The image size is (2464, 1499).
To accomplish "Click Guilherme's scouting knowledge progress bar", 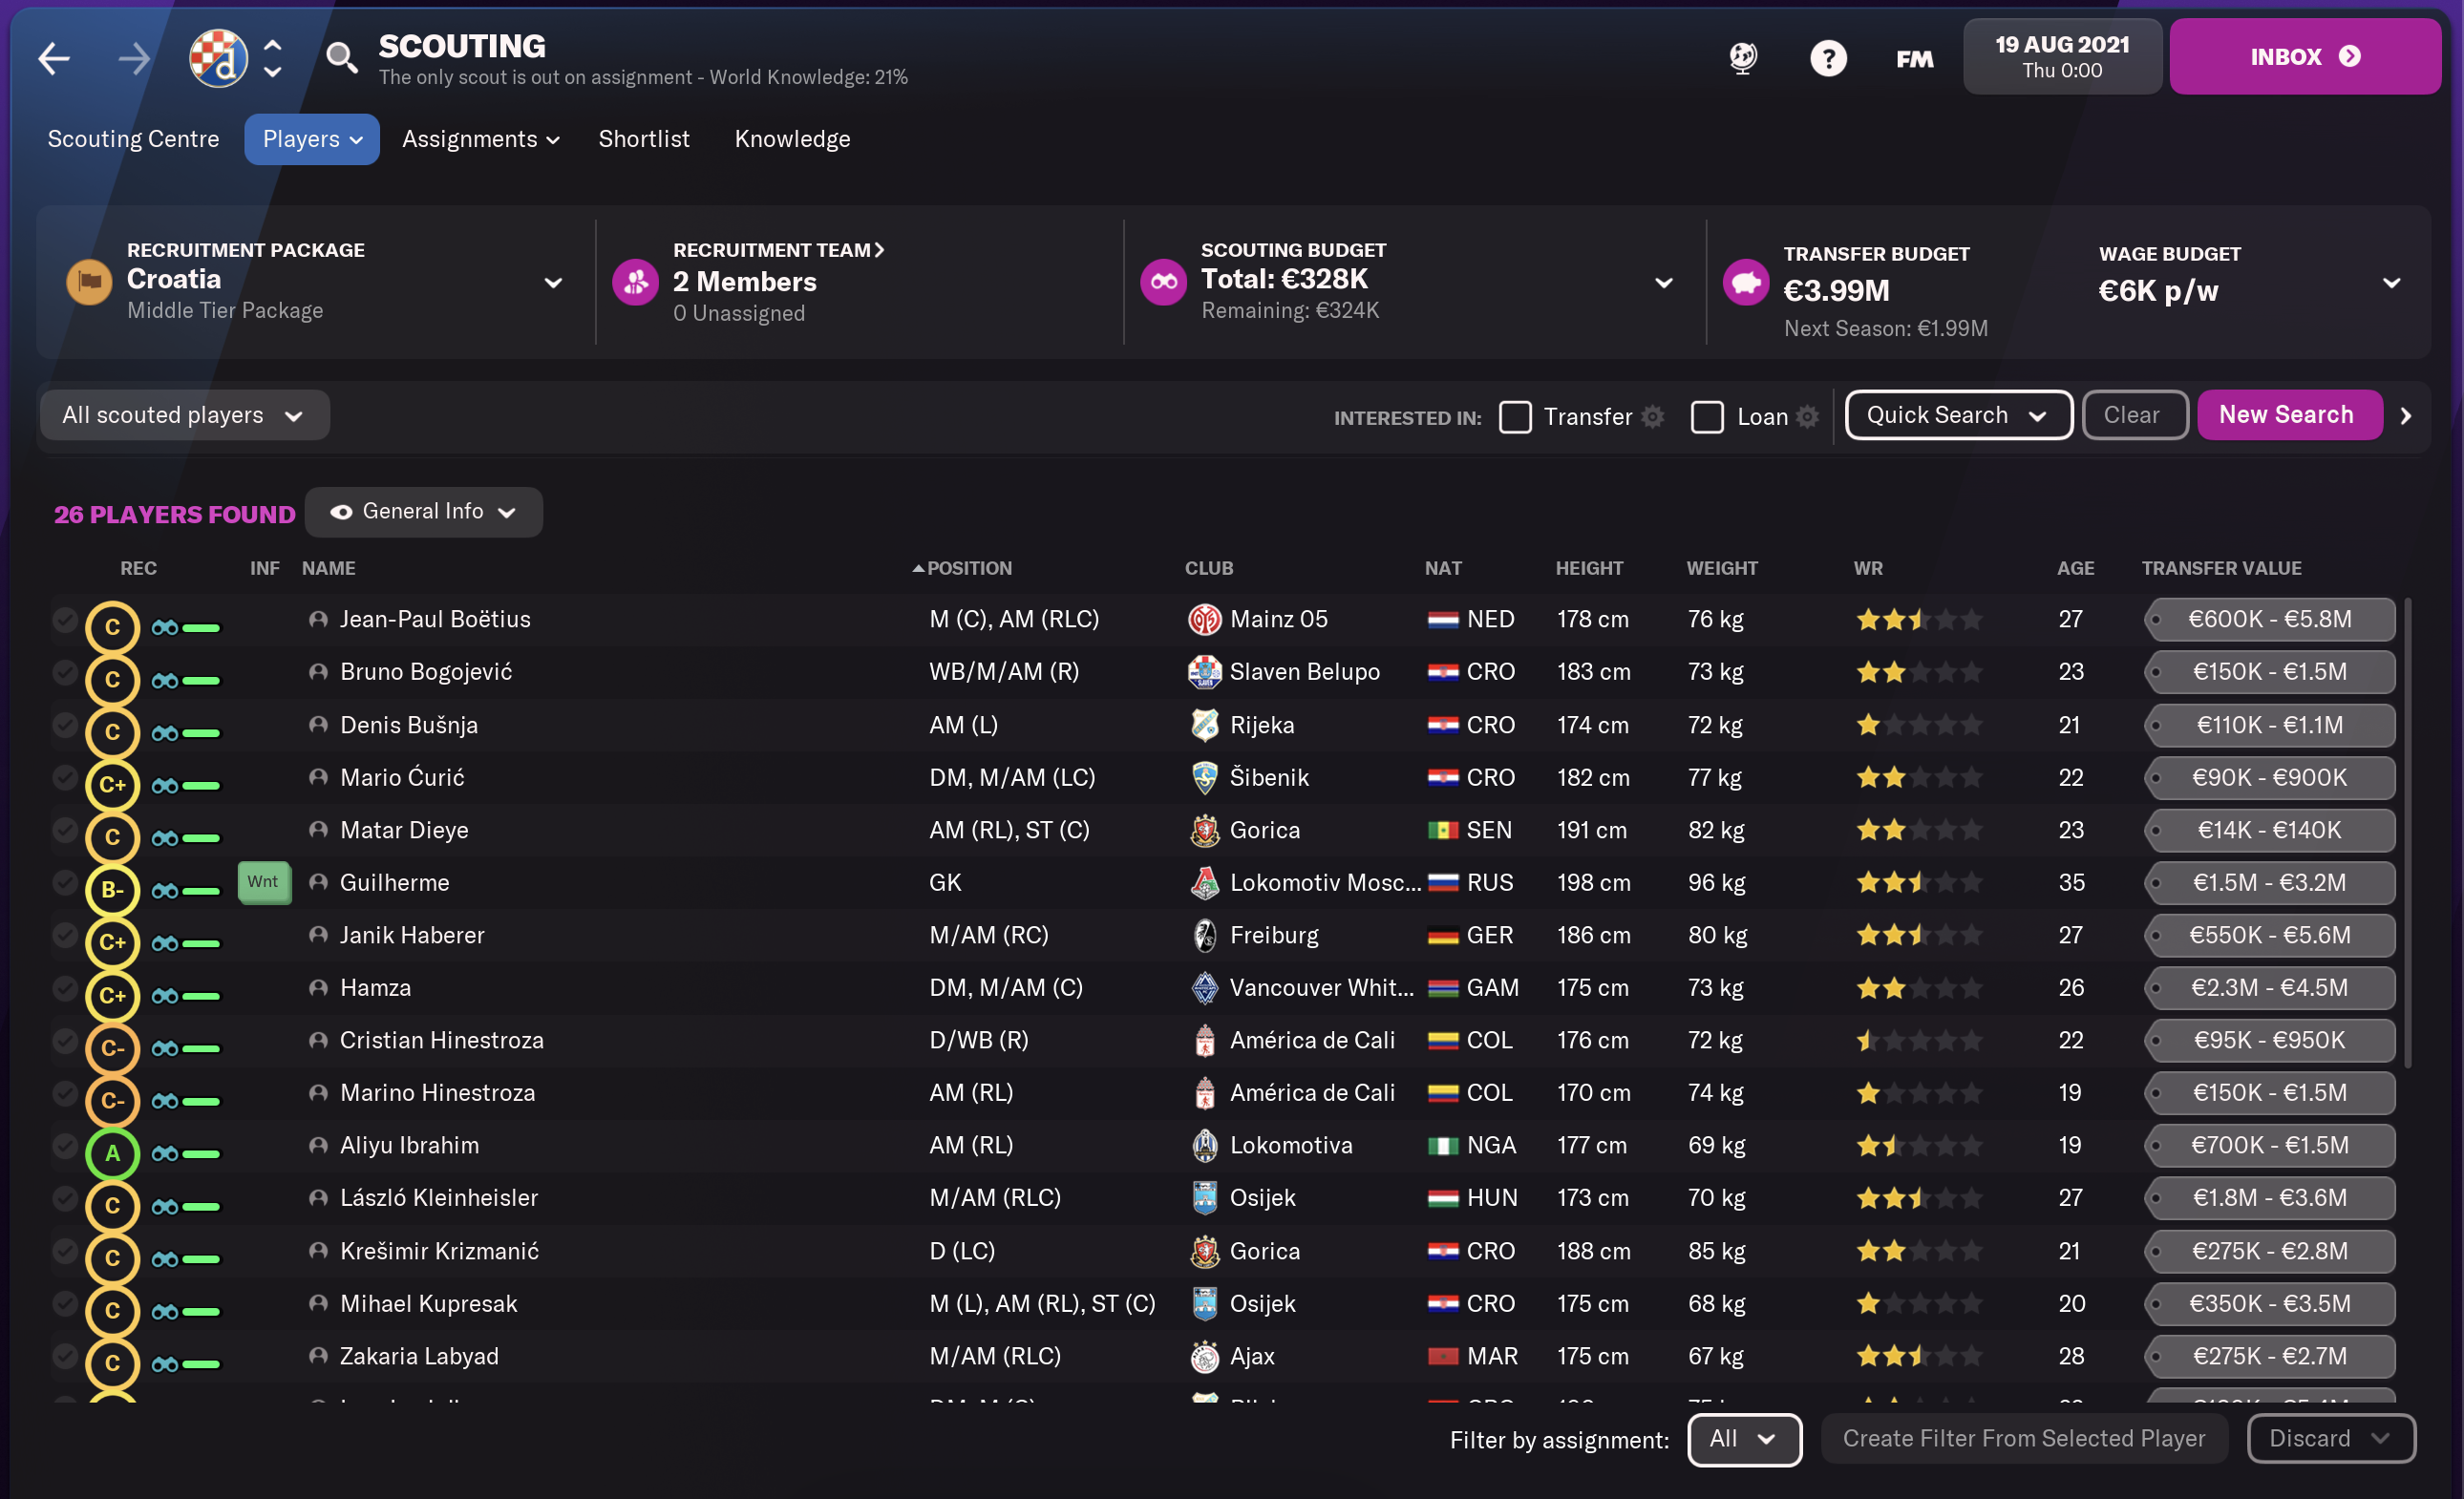I will tap(199, 891).
